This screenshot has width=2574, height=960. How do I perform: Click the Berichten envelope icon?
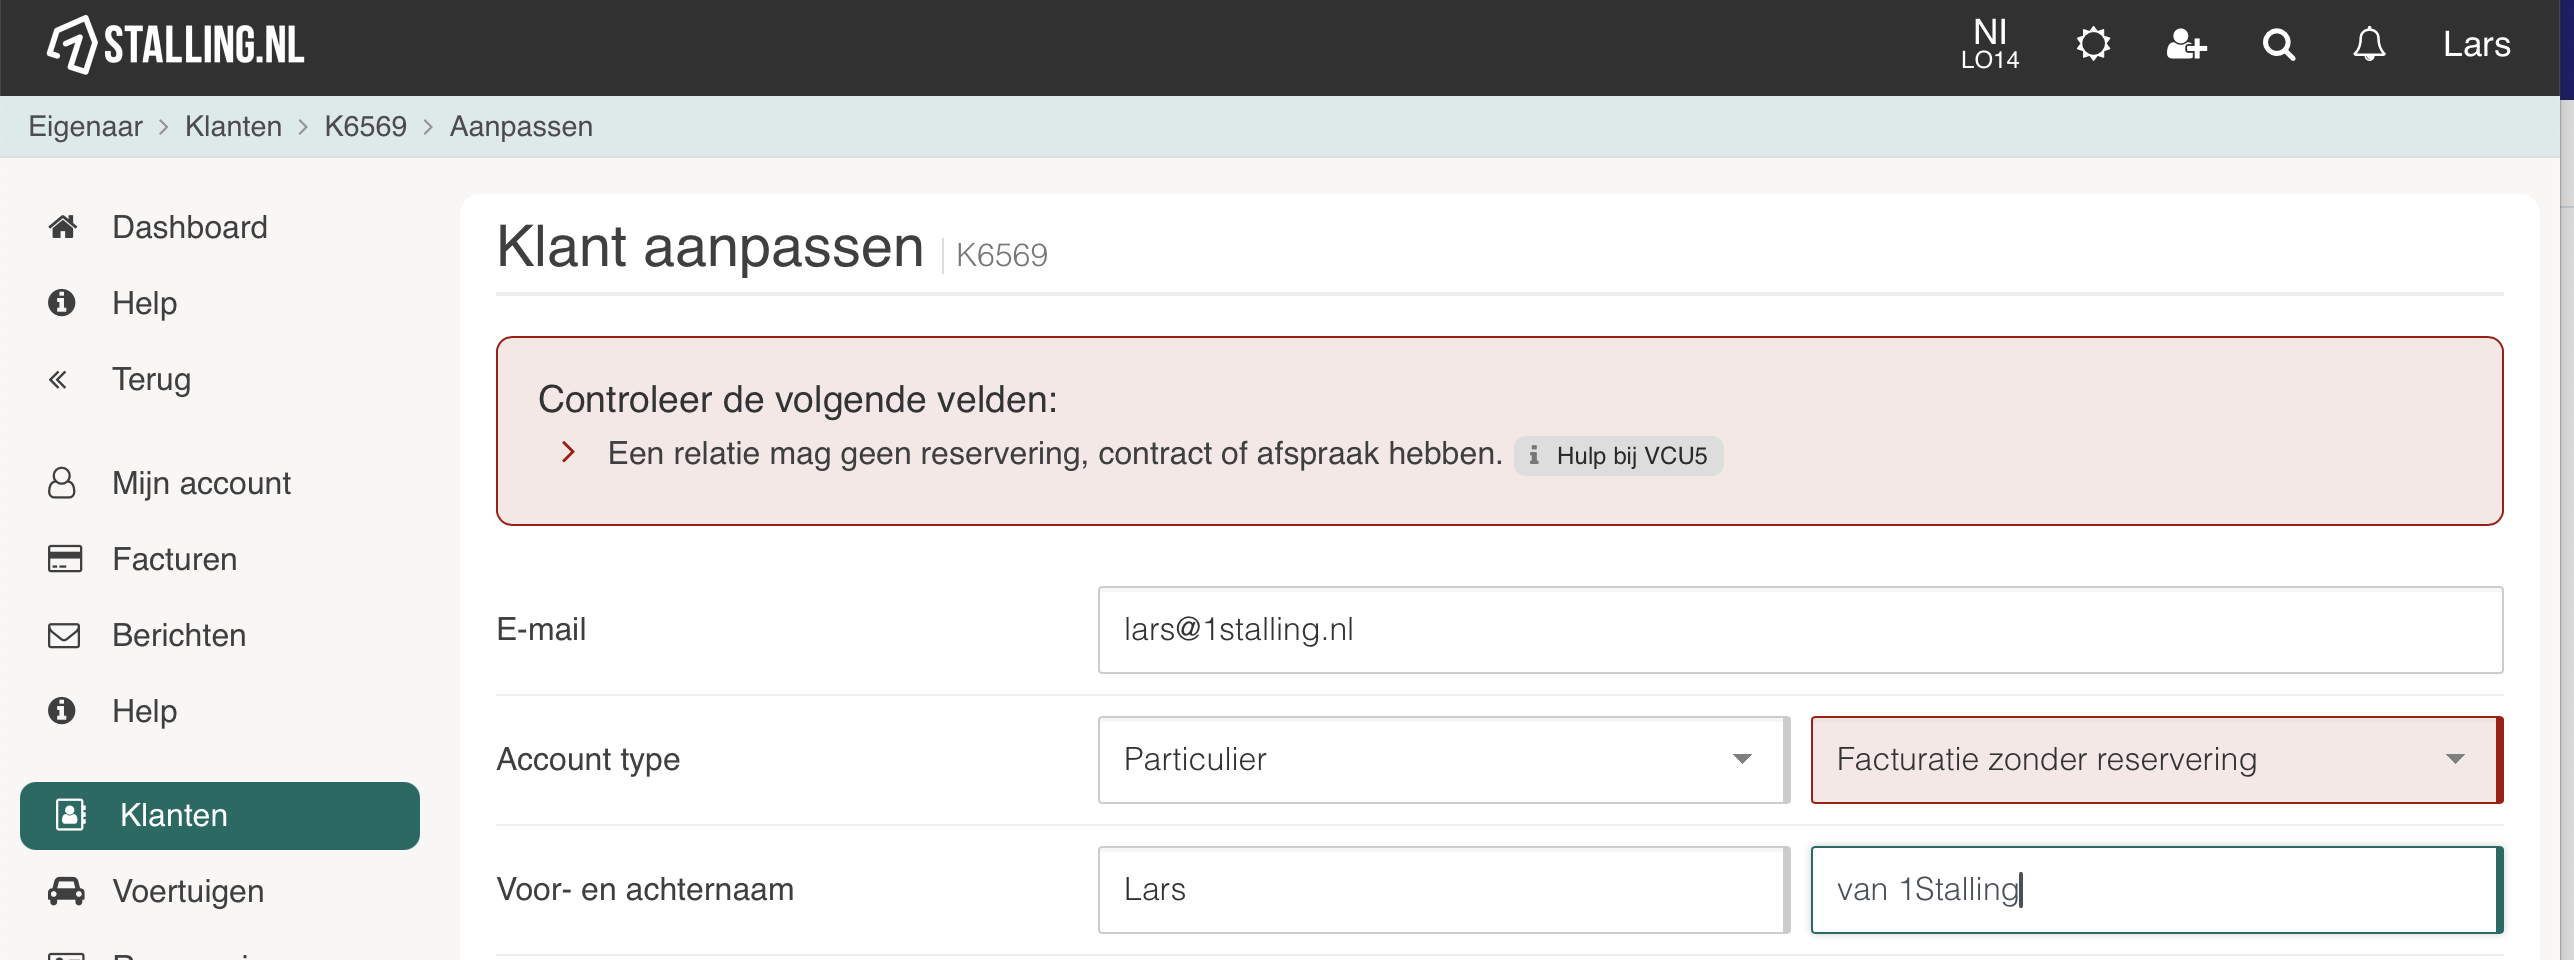click(x=64, y=635)
